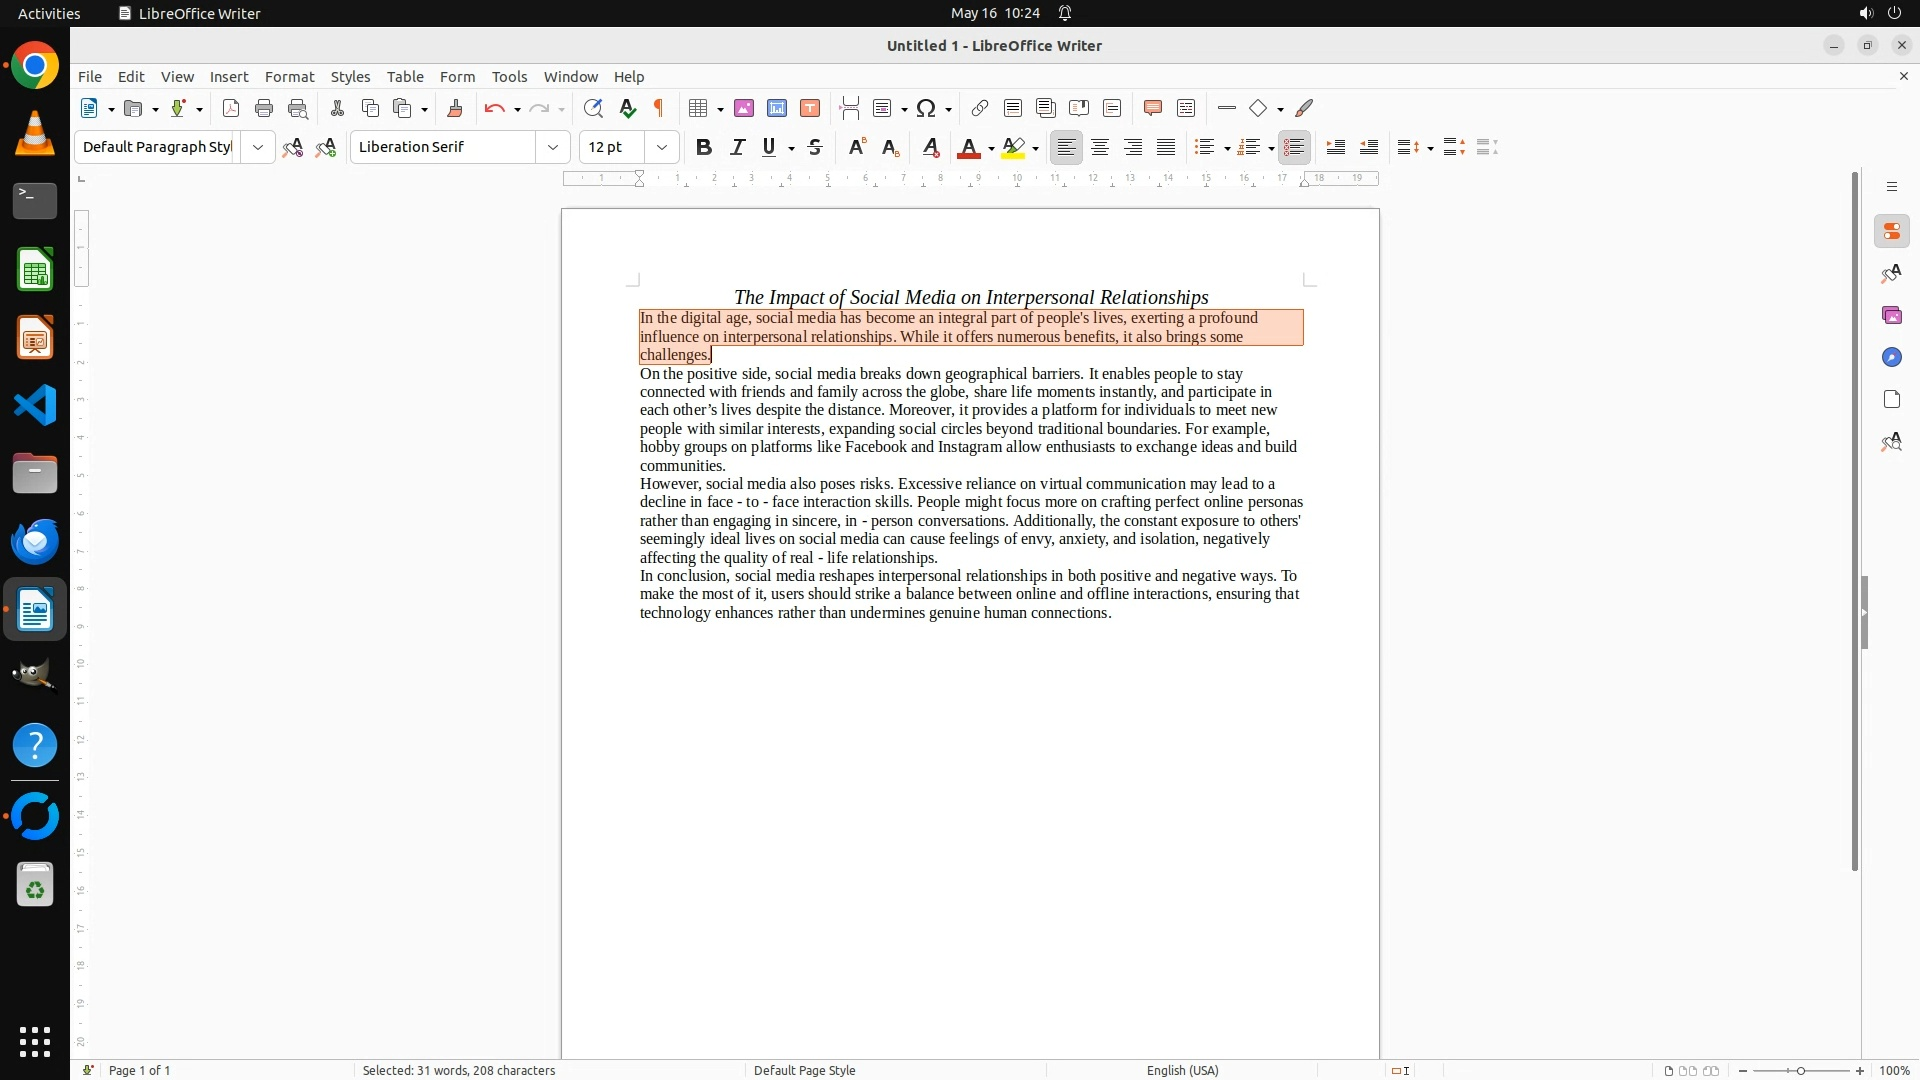This screenshot has width=1920, height=1080.
Task: Expand the font name dropdown
Action: (552, 148)
